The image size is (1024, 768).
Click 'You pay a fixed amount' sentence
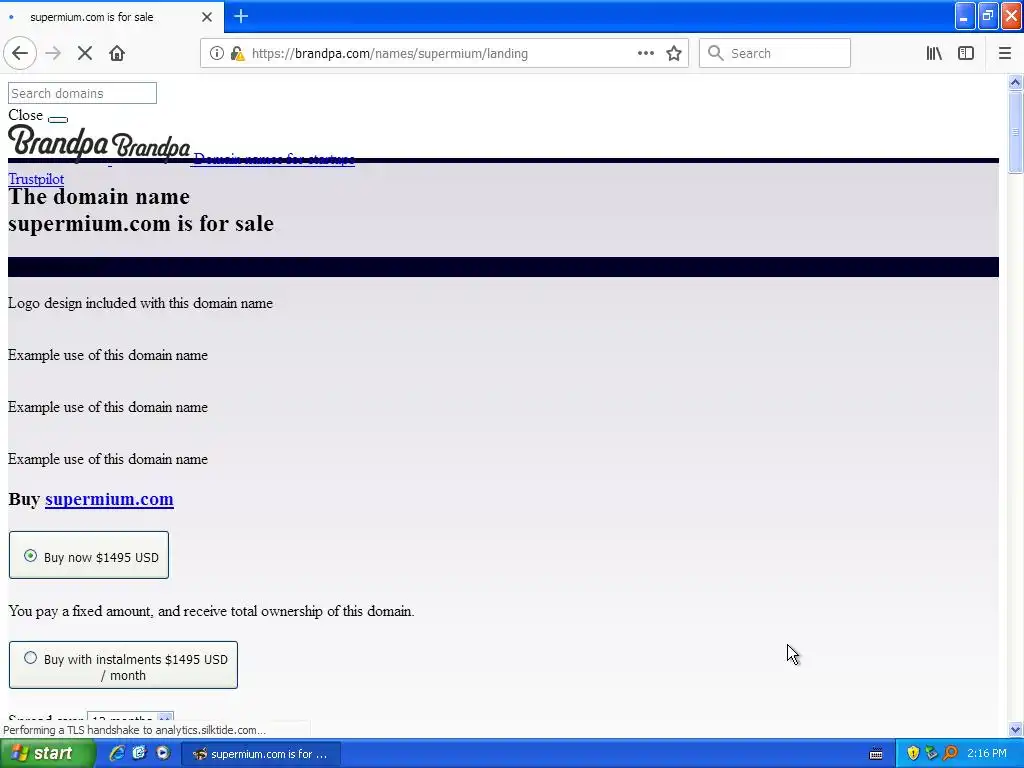point(211,611)
